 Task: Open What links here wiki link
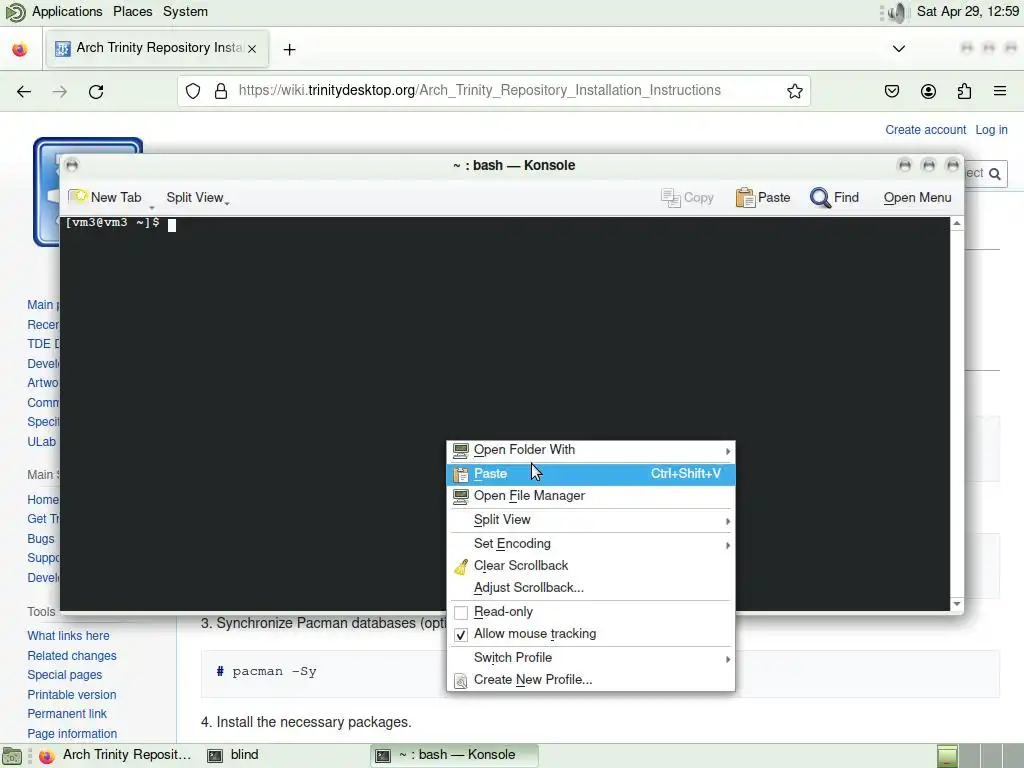[69, 635]
